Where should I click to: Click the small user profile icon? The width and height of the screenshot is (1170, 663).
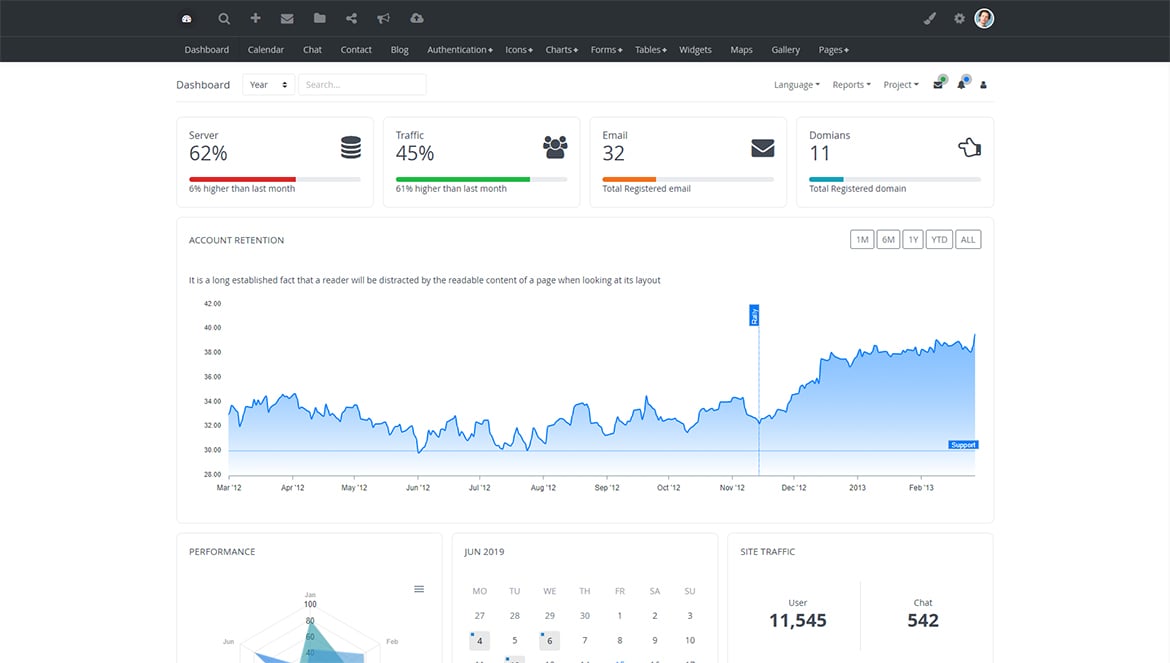(983, 85)
